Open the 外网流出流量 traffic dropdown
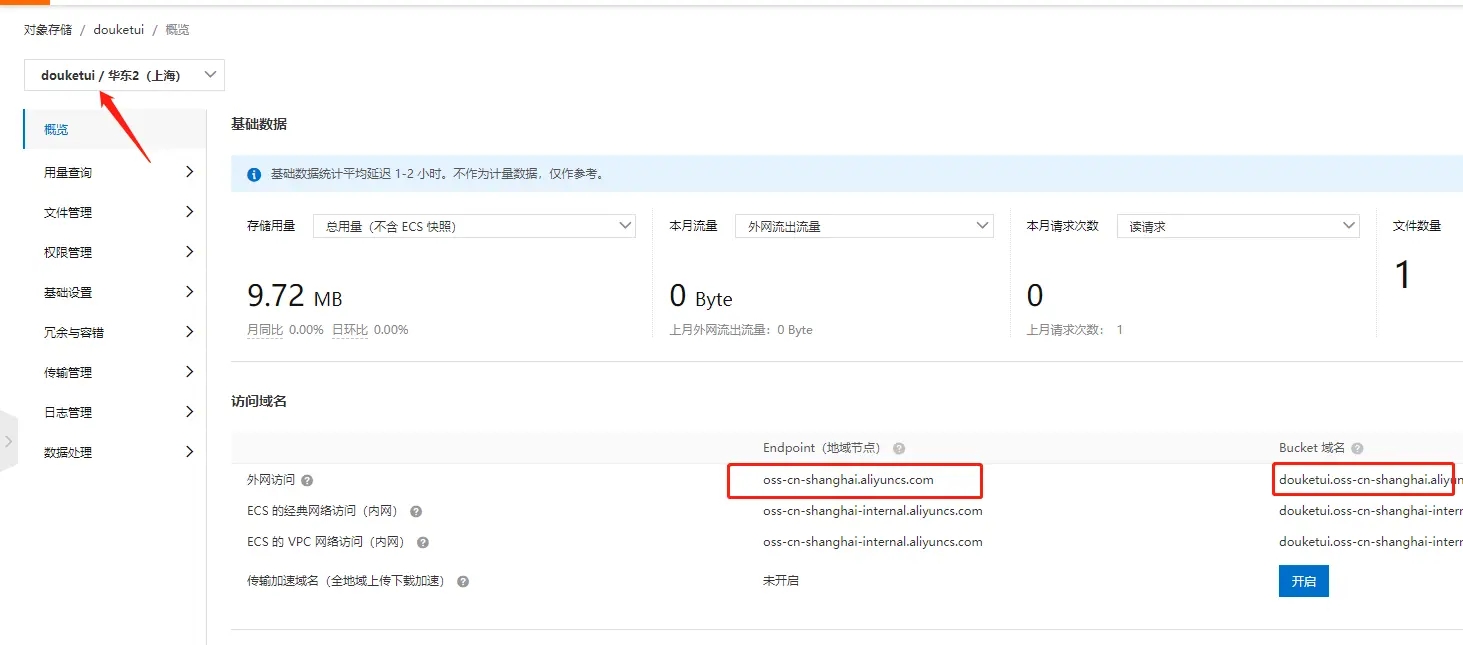 pyautogui.click(x=864, y=227)
